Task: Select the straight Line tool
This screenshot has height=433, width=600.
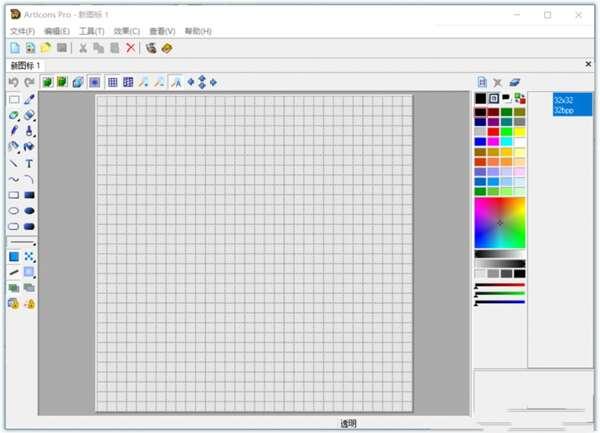Action: pyautogui.click(x=14, y=163)
